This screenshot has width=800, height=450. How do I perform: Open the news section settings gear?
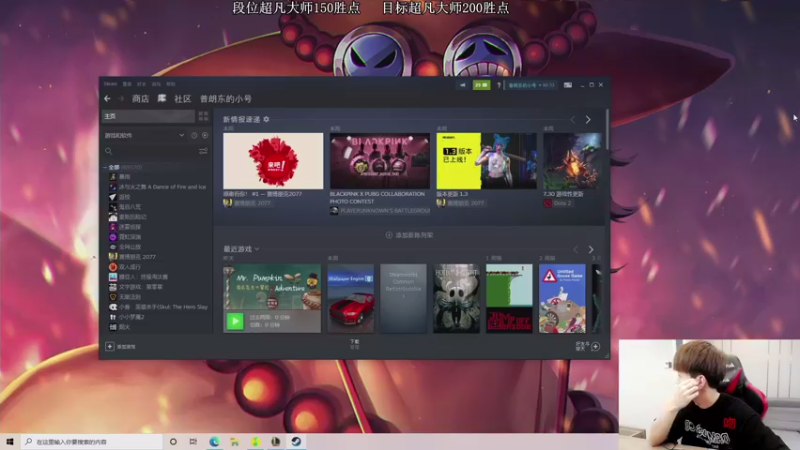click(x=266, y=119)
